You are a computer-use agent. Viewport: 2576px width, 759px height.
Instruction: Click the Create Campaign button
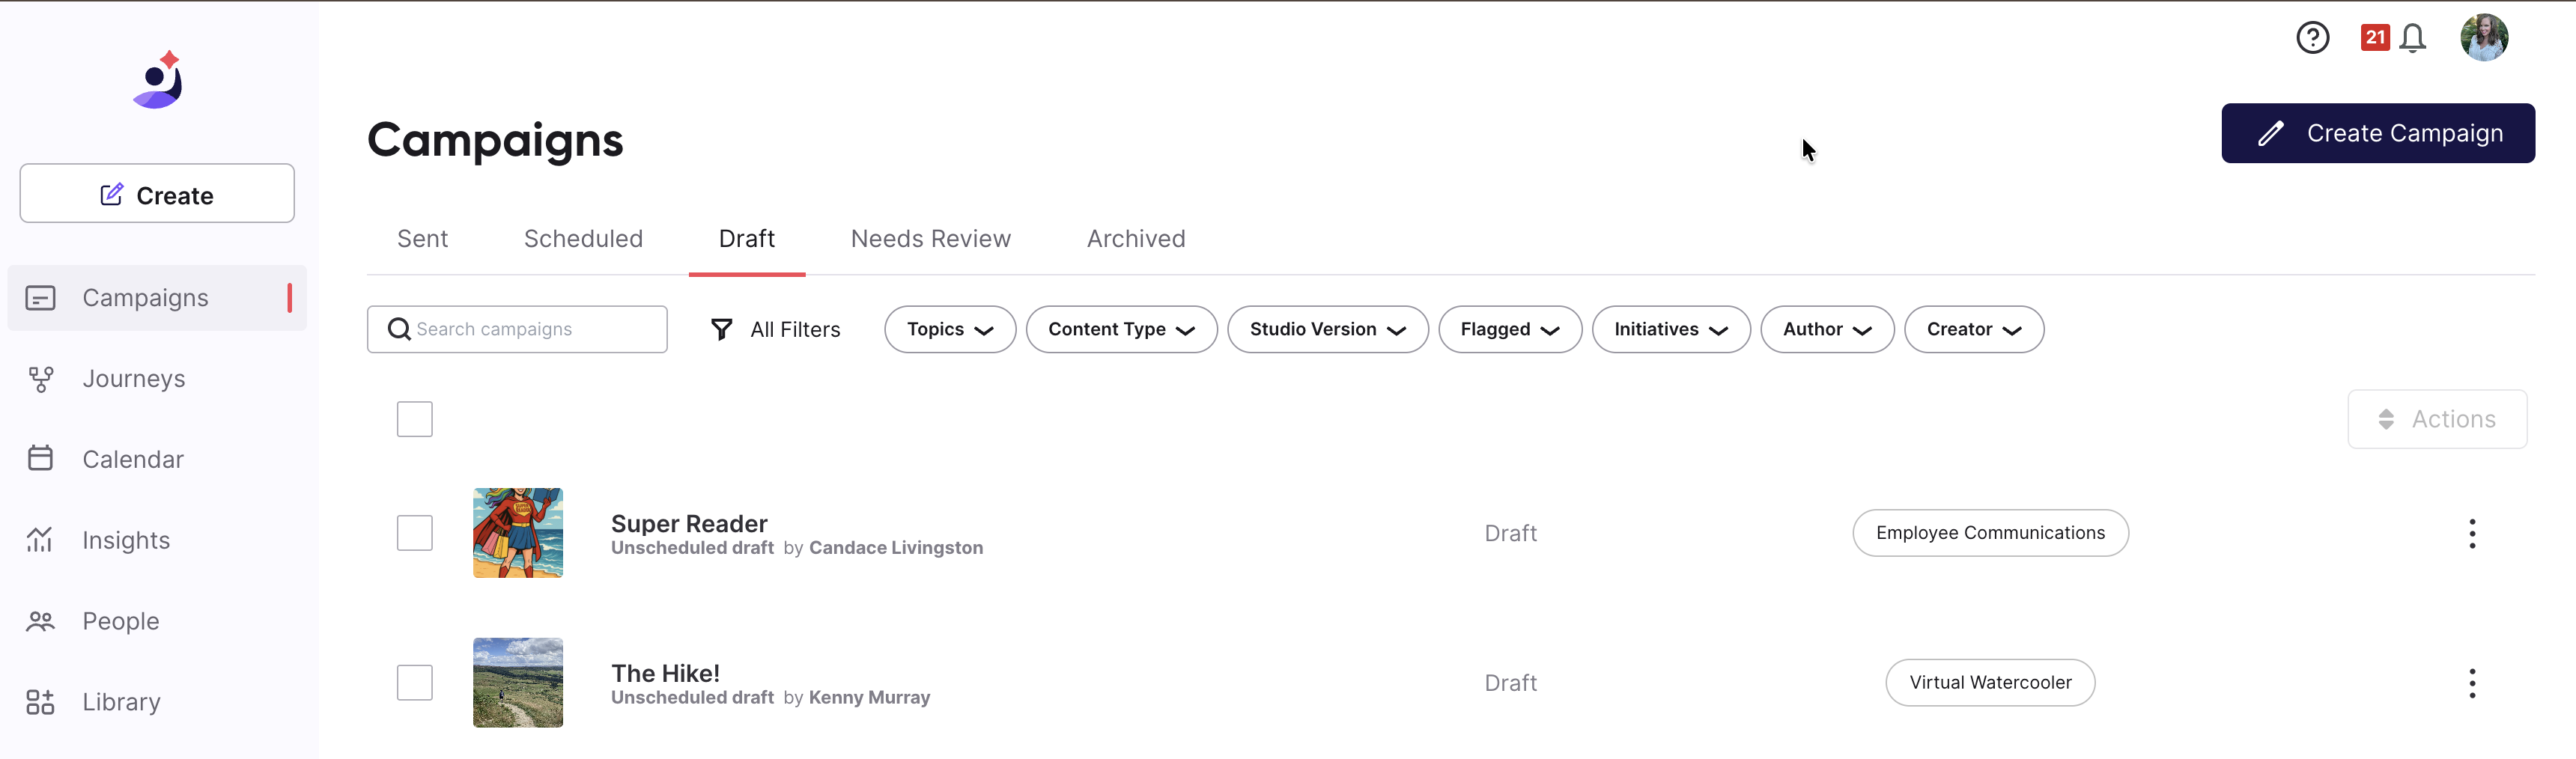pyautogui.click(x=2378, y=133)
